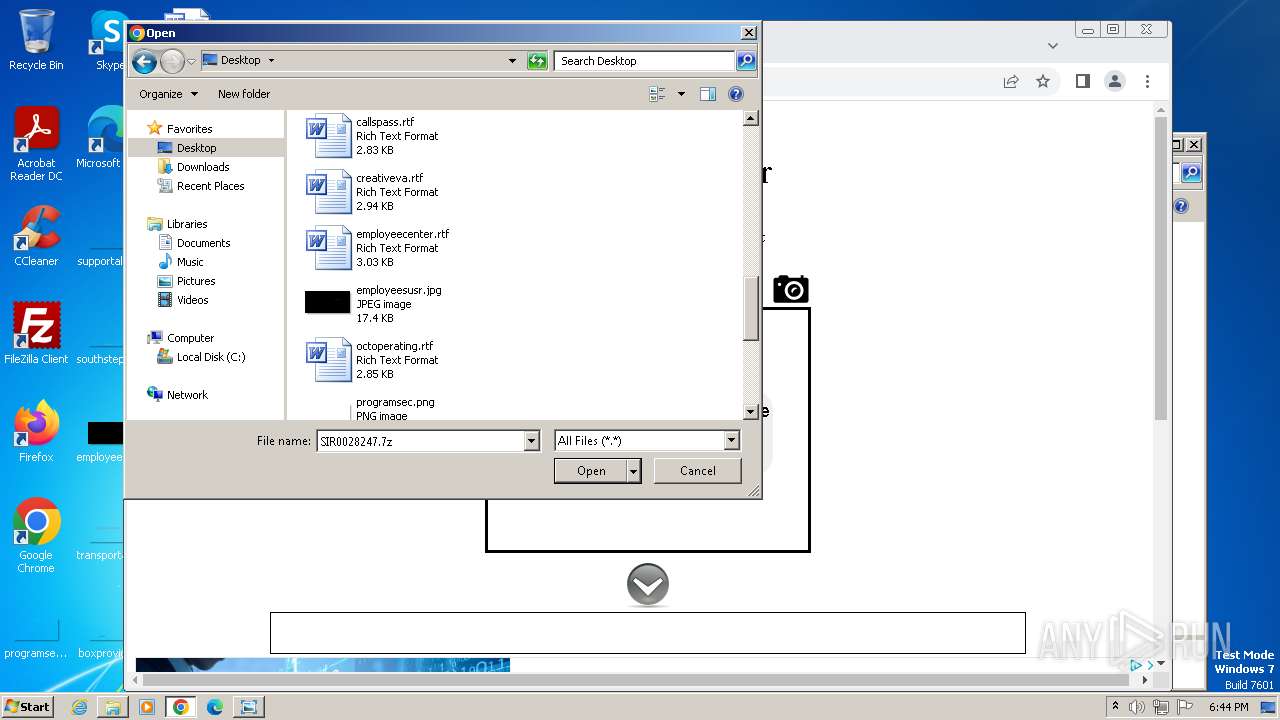This screenshot has height=720, width=1280.
Task: Click the camera icon on the web page
Action: tap(790, 290)
